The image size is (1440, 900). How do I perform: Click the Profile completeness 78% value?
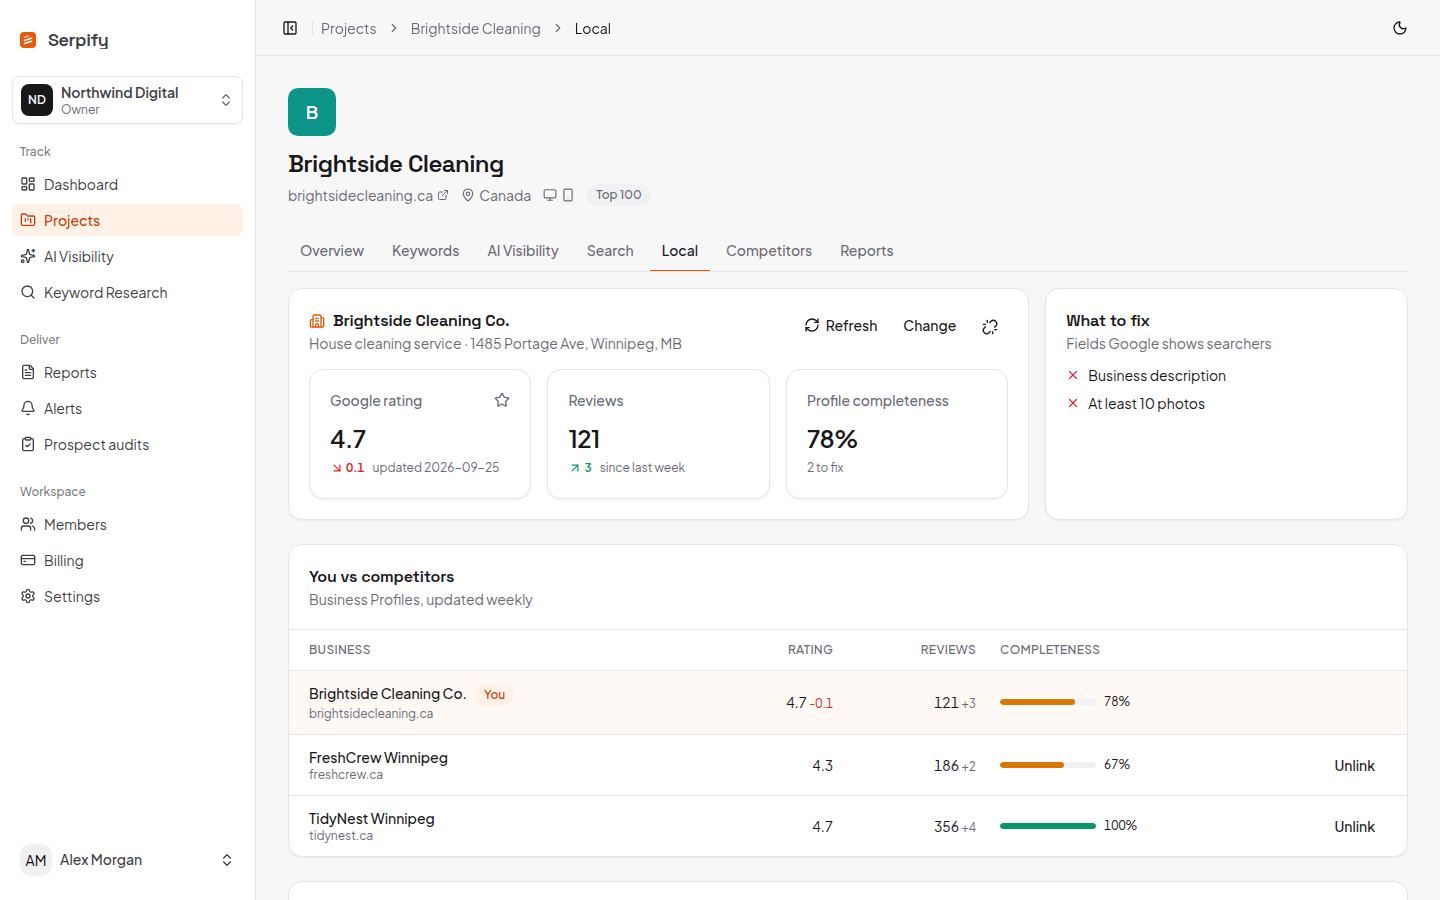pos(832,439)
